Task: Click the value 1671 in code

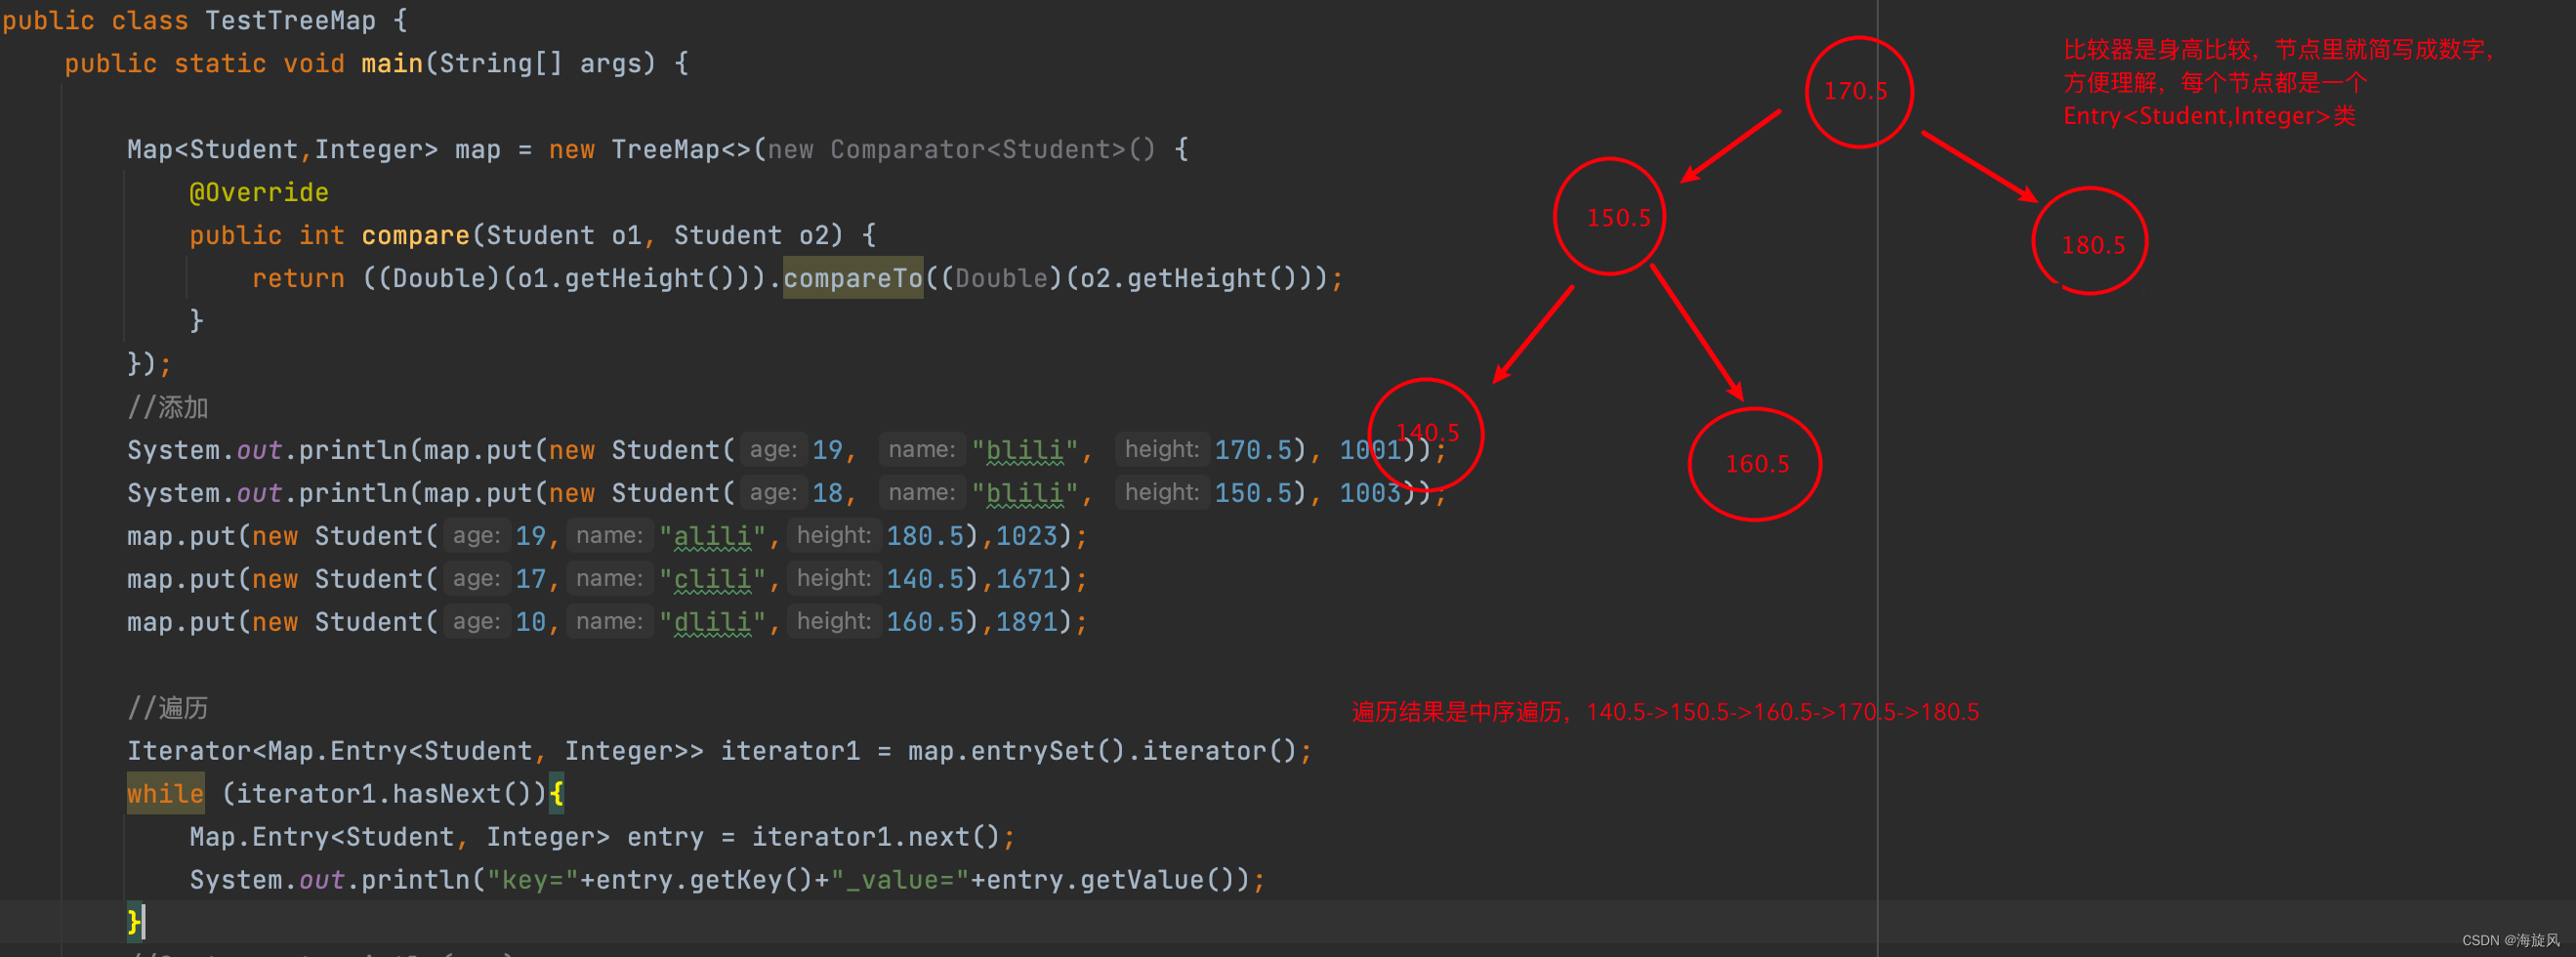Action: pos(1026,579)
